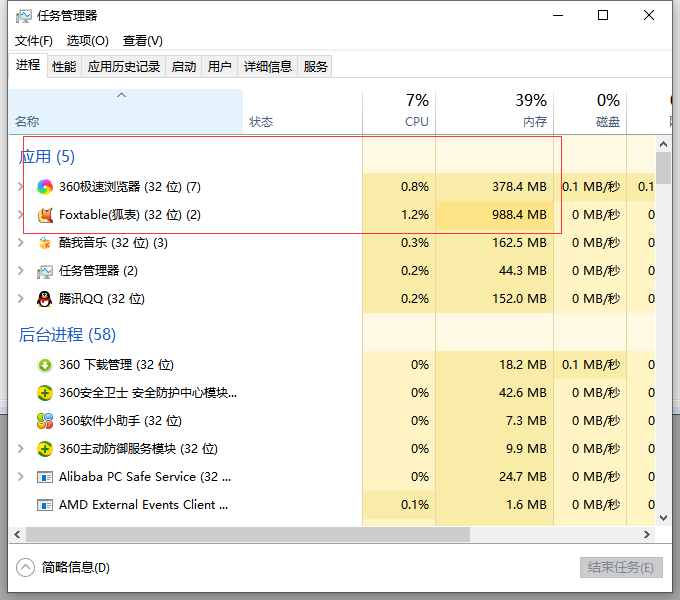Screen dimensions: 680x600
Task: Click the 360安全卫士 shield icon
Action: click(x=45, y=393)
